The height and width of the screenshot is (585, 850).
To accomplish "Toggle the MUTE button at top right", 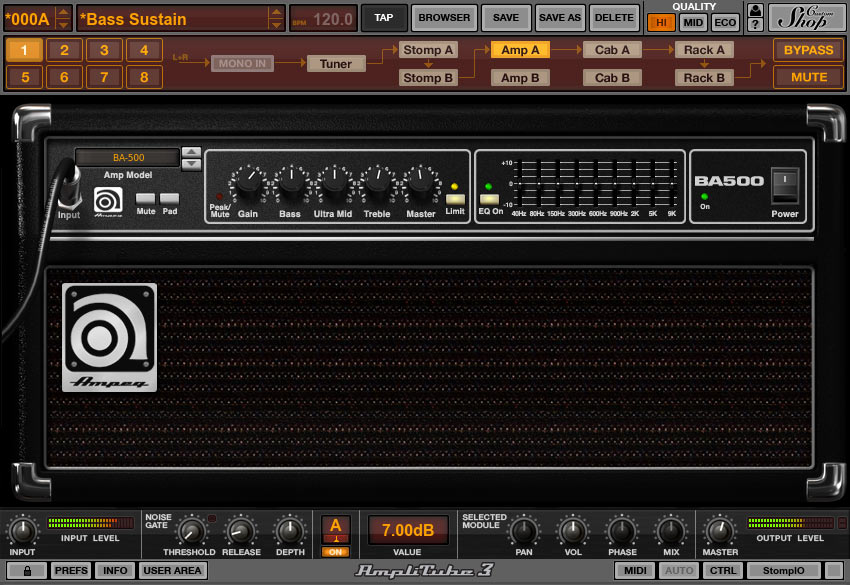I will (x=808, y=77).
